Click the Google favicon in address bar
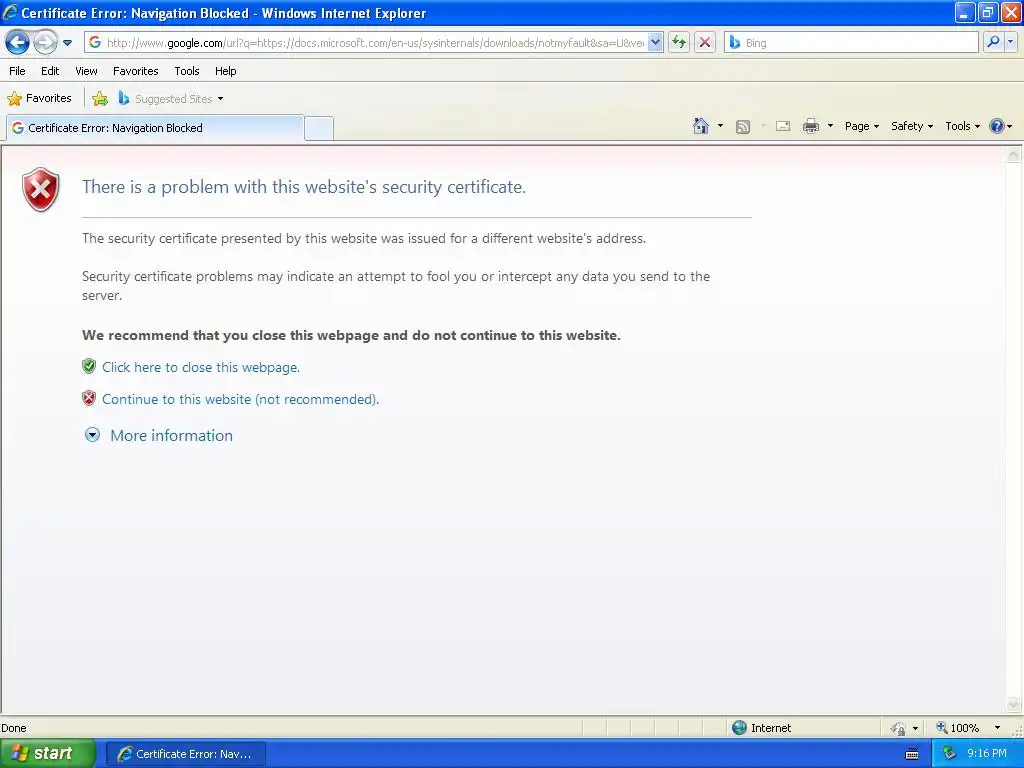Viewport: 1024px width, 768px height. click(95, 42)
